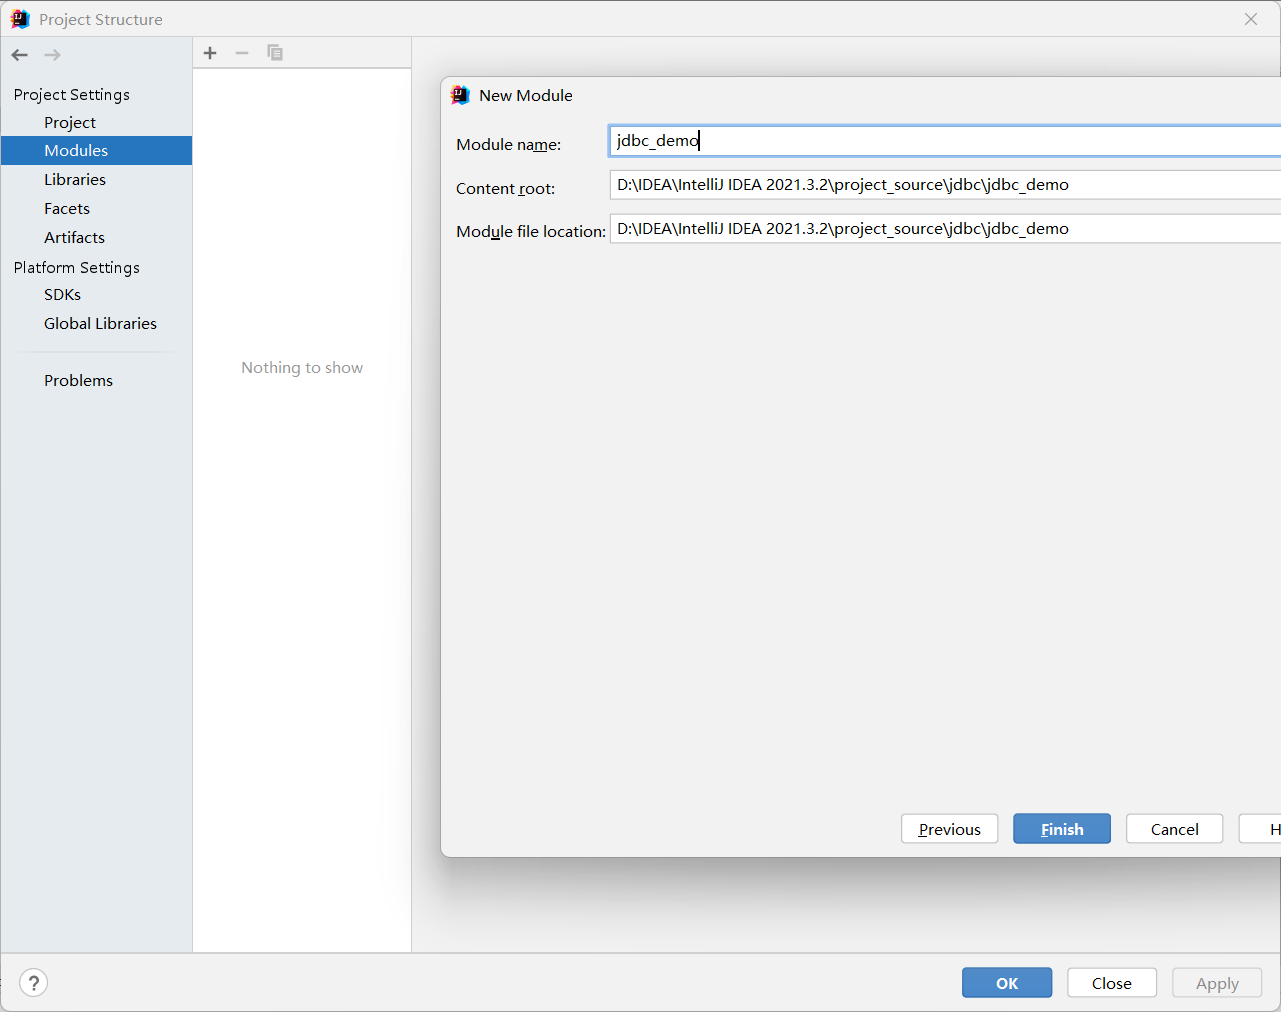Open the Problems item

click(x=78, y=380)
